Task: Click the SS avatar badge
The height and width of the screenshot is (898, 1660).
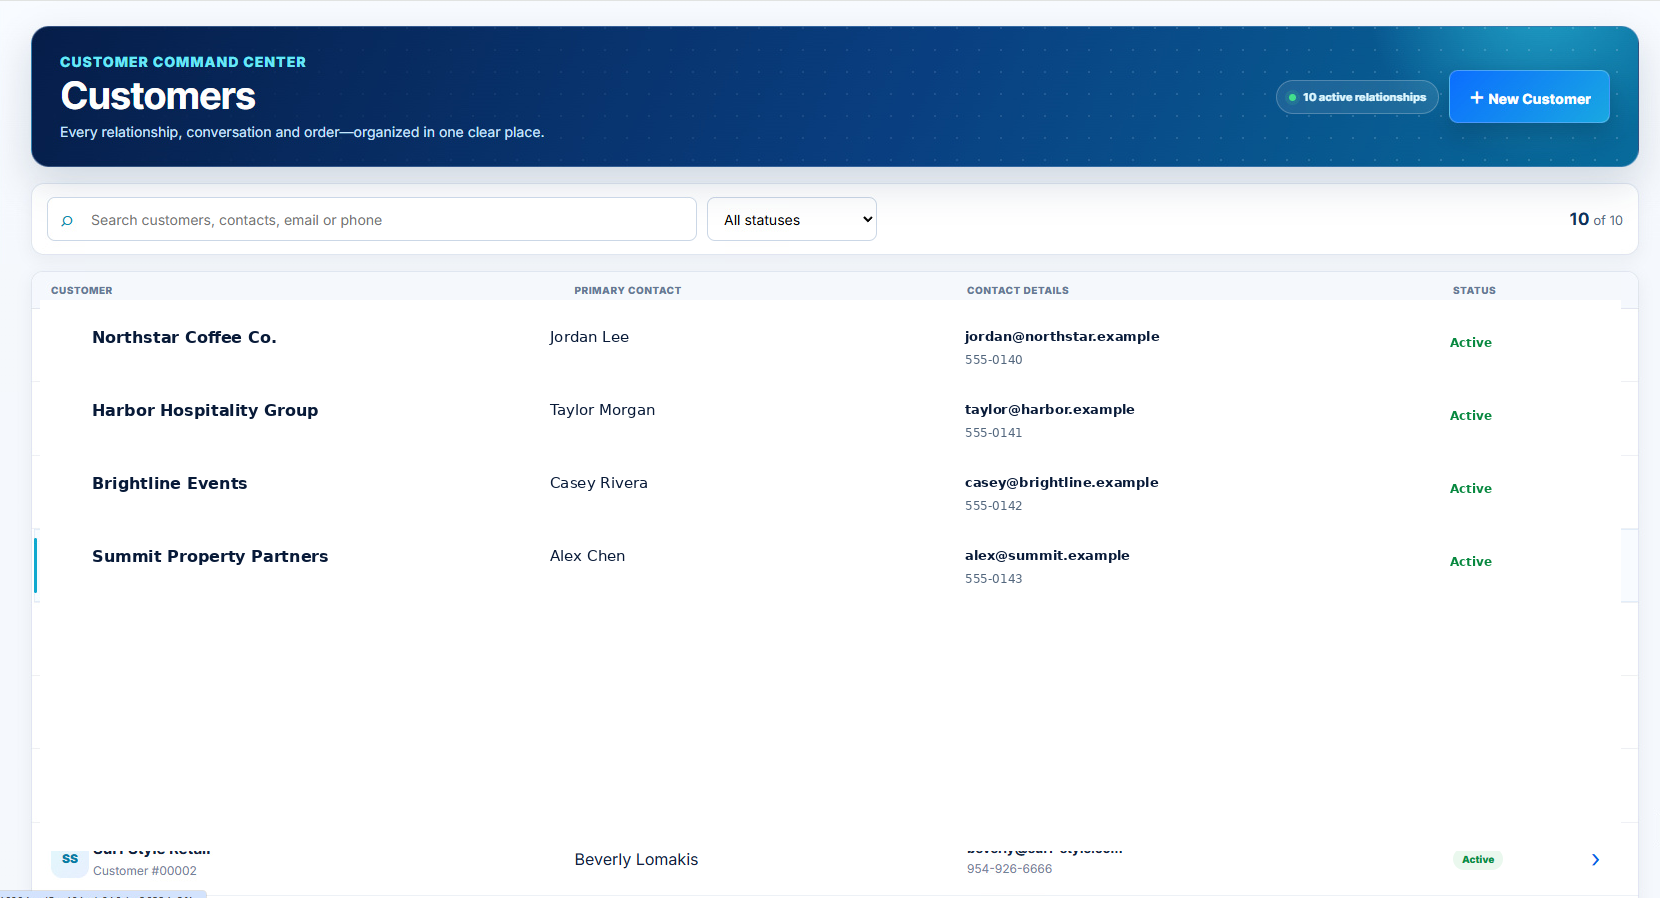Action: click(70, 860)
